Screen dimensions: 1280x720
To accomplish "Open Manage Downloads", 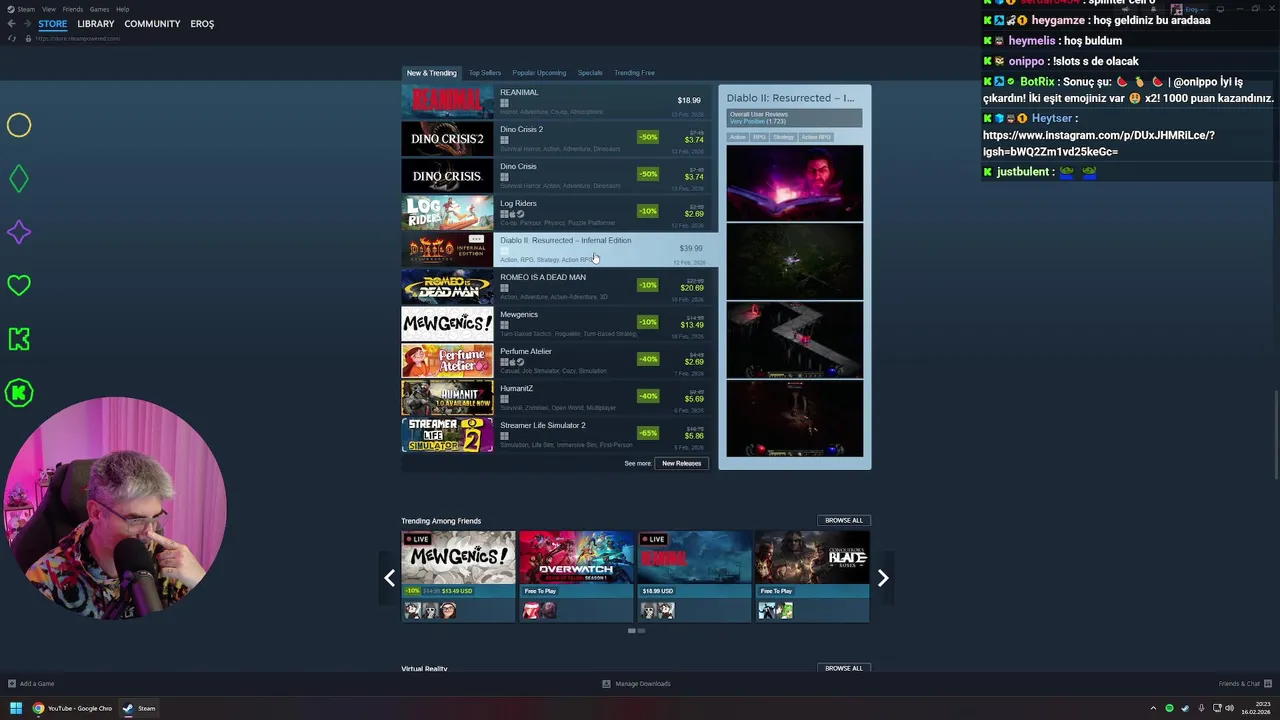I will click(636, 684).
